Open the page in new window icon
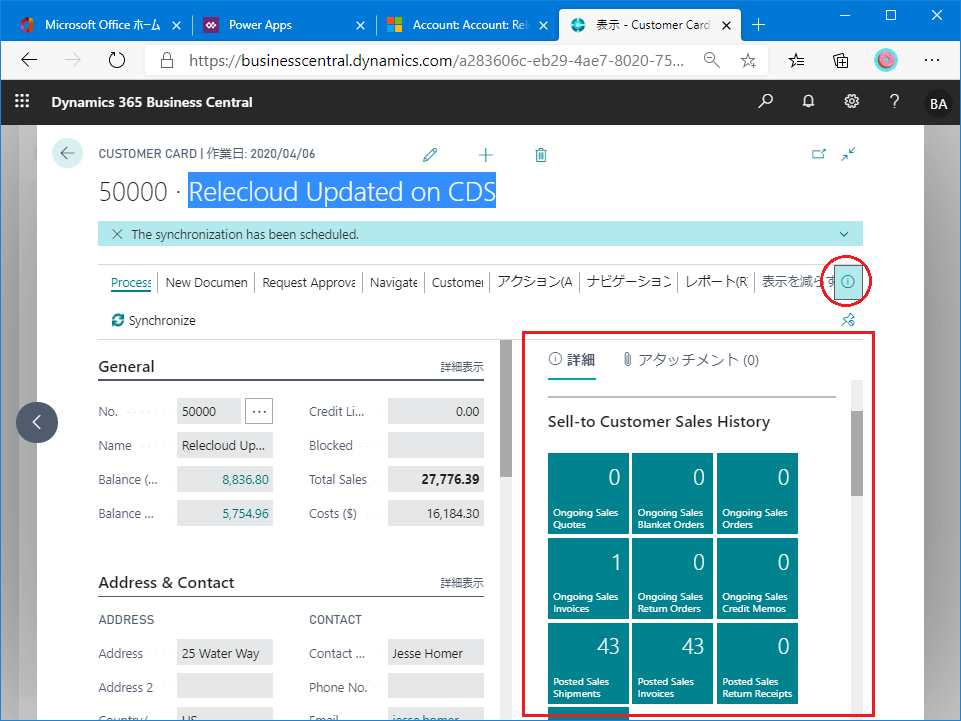 (x=819, y=154)
